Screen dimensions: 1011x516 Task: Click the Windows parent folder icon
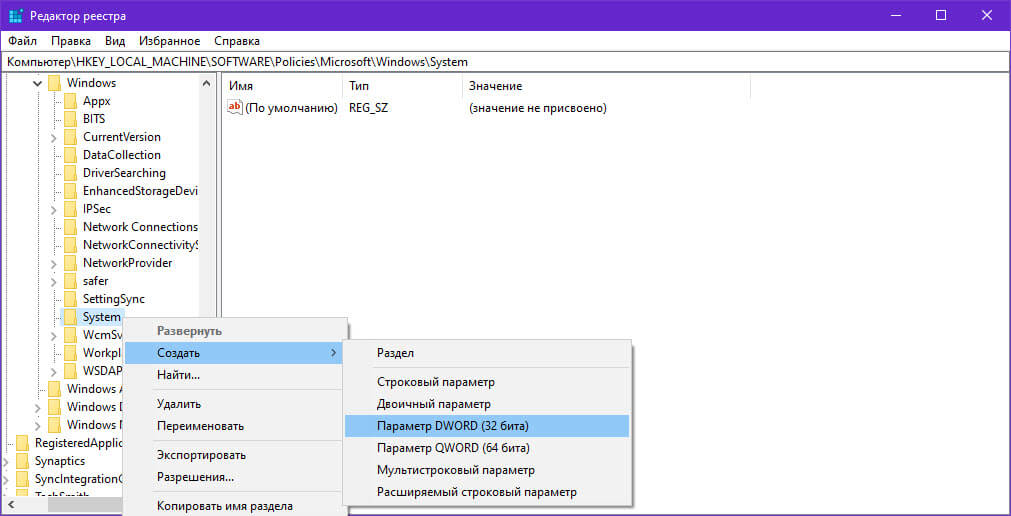coord(54,83)
